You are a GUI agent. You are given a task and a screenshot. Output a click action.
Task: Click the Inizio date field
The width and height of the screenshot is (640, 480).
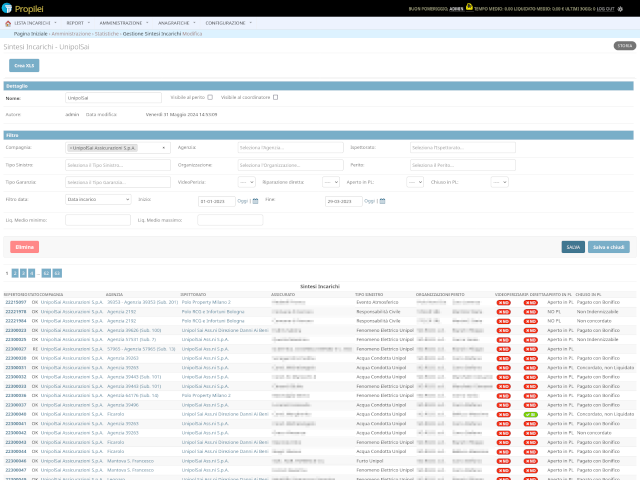click(x=217, y=201)
